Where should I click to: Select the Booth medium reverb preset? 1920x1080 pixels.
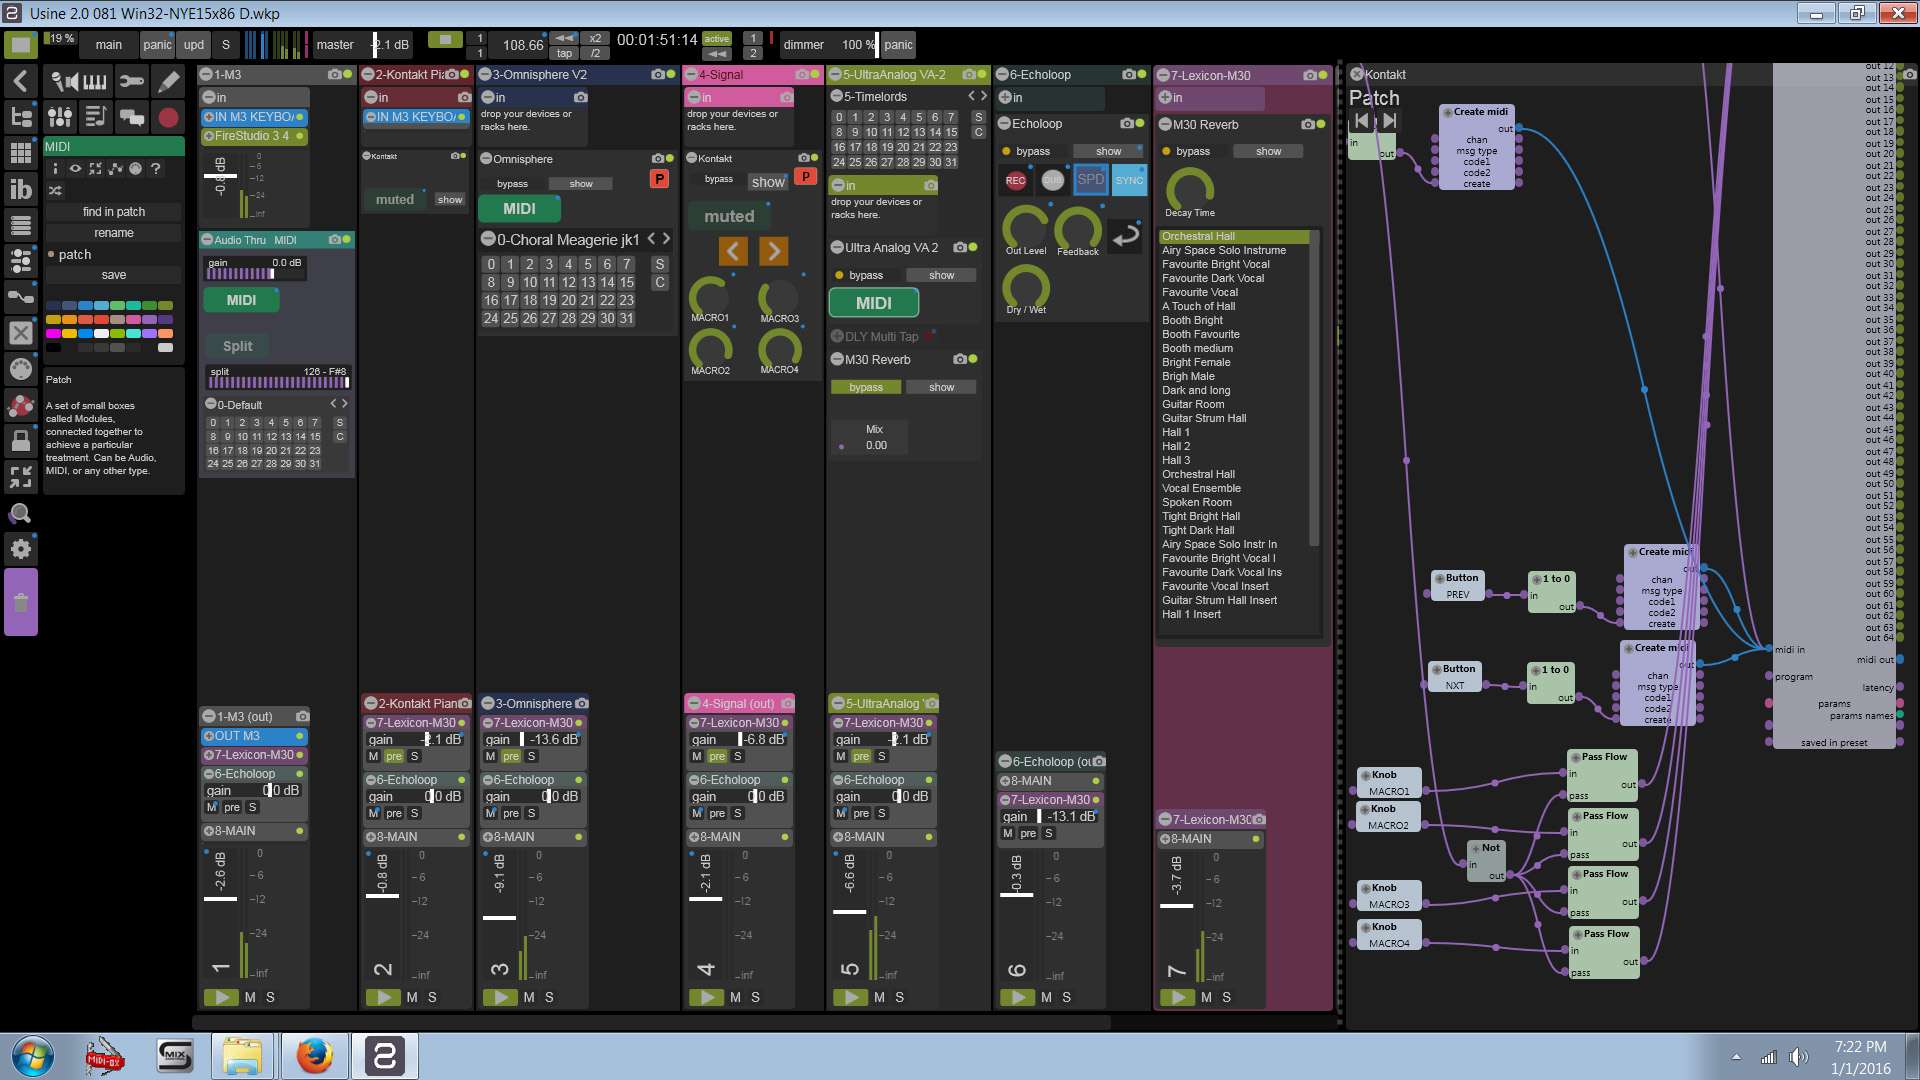point(1197,349)
